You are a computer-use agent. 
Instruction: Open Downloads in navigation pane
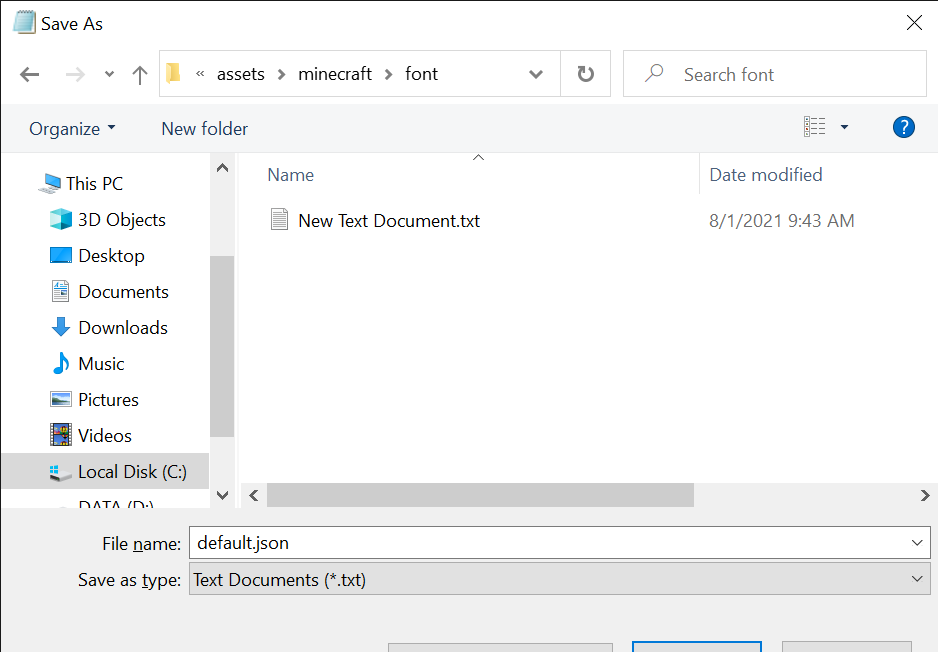[x=123, y=328]
